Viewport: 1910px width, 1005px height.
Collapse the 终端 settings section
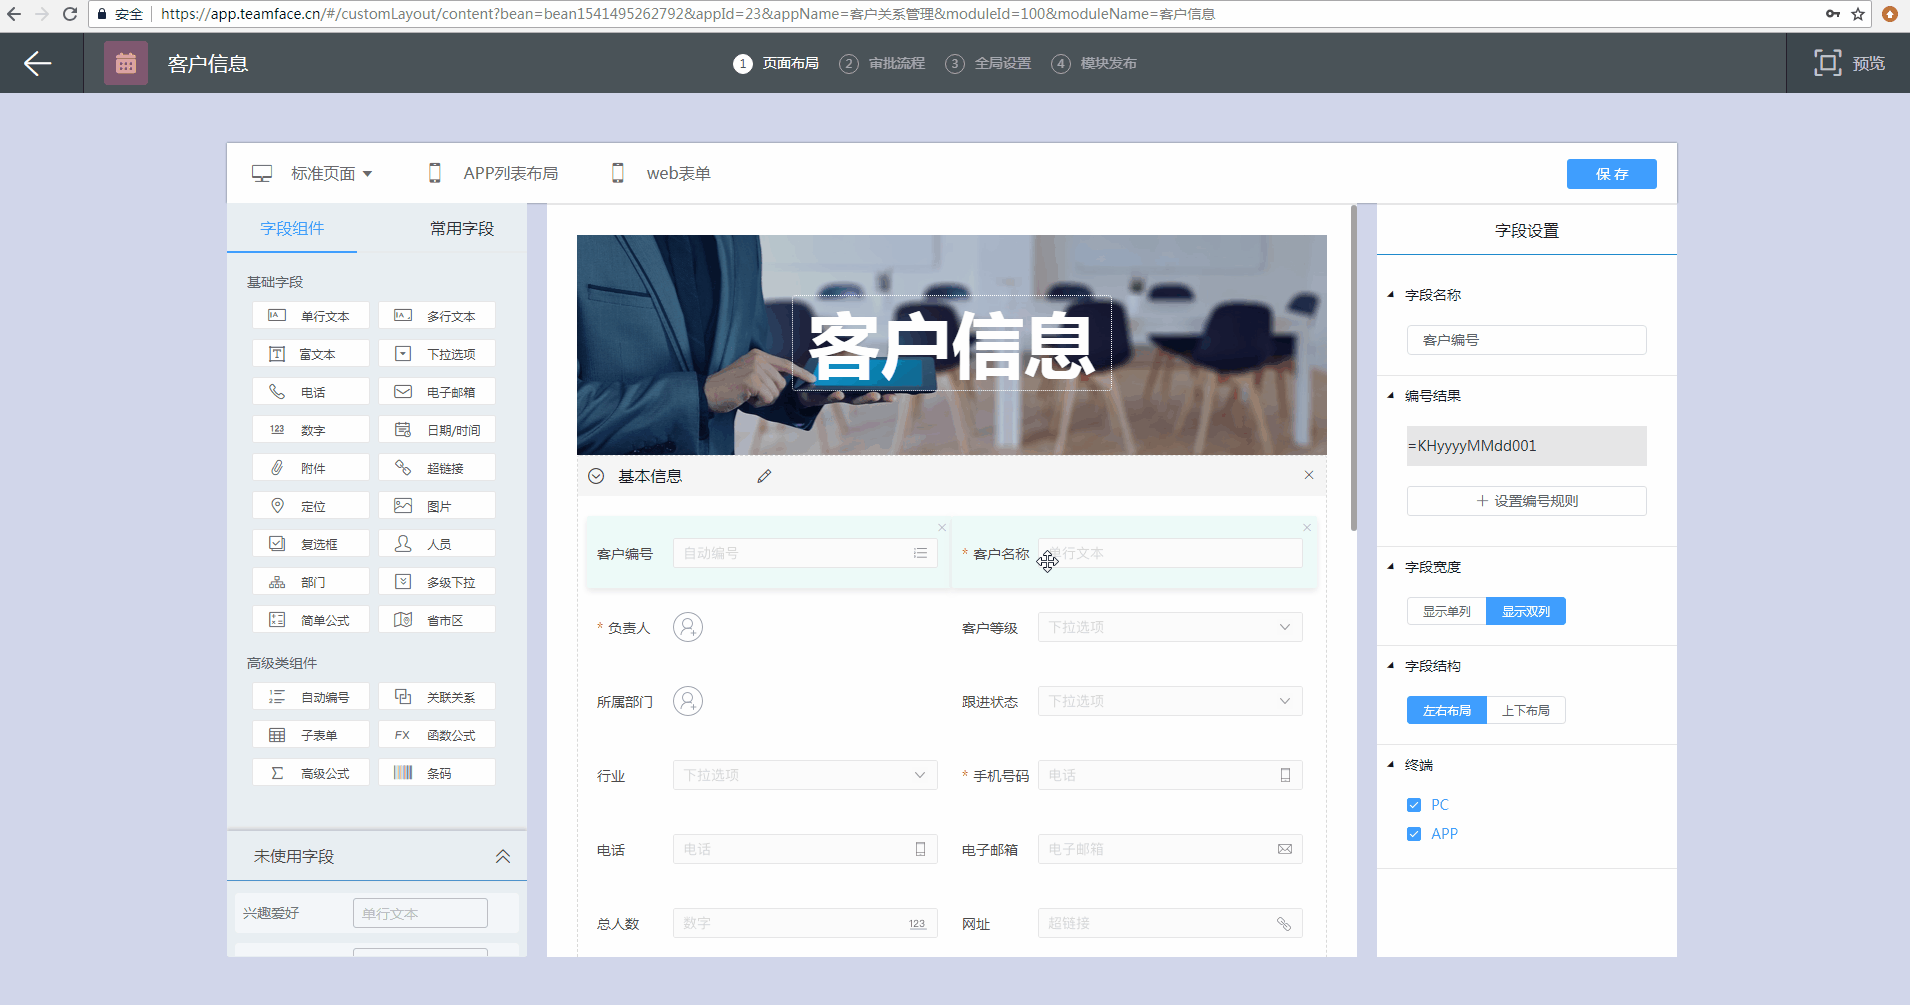[x=1390, y=765]
